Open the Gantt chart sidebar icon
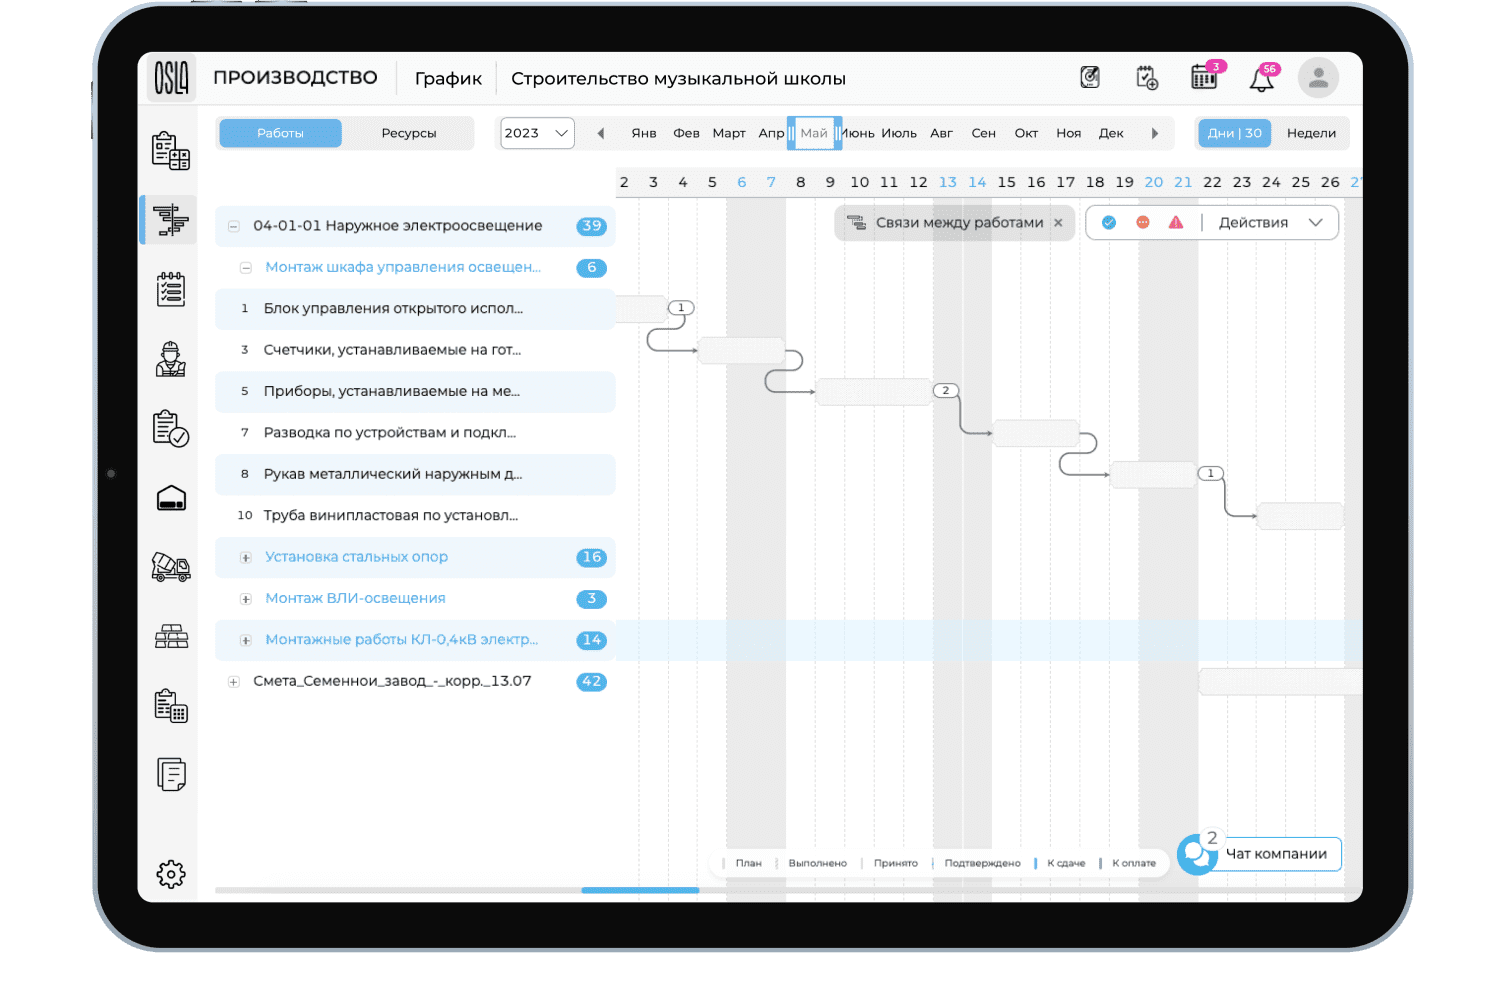 (171, 220)
